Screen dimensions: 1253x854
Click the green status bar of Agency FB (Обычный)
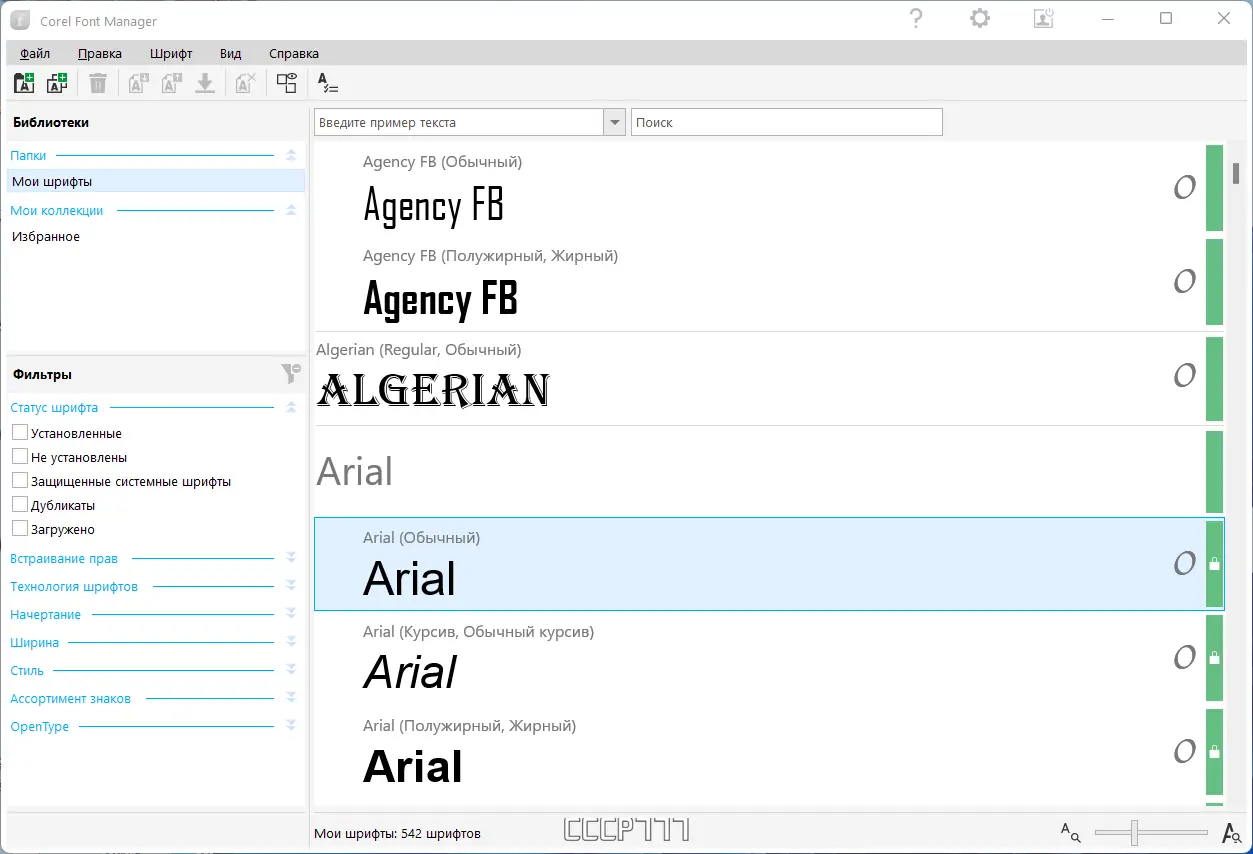[x=1214, y=187]
